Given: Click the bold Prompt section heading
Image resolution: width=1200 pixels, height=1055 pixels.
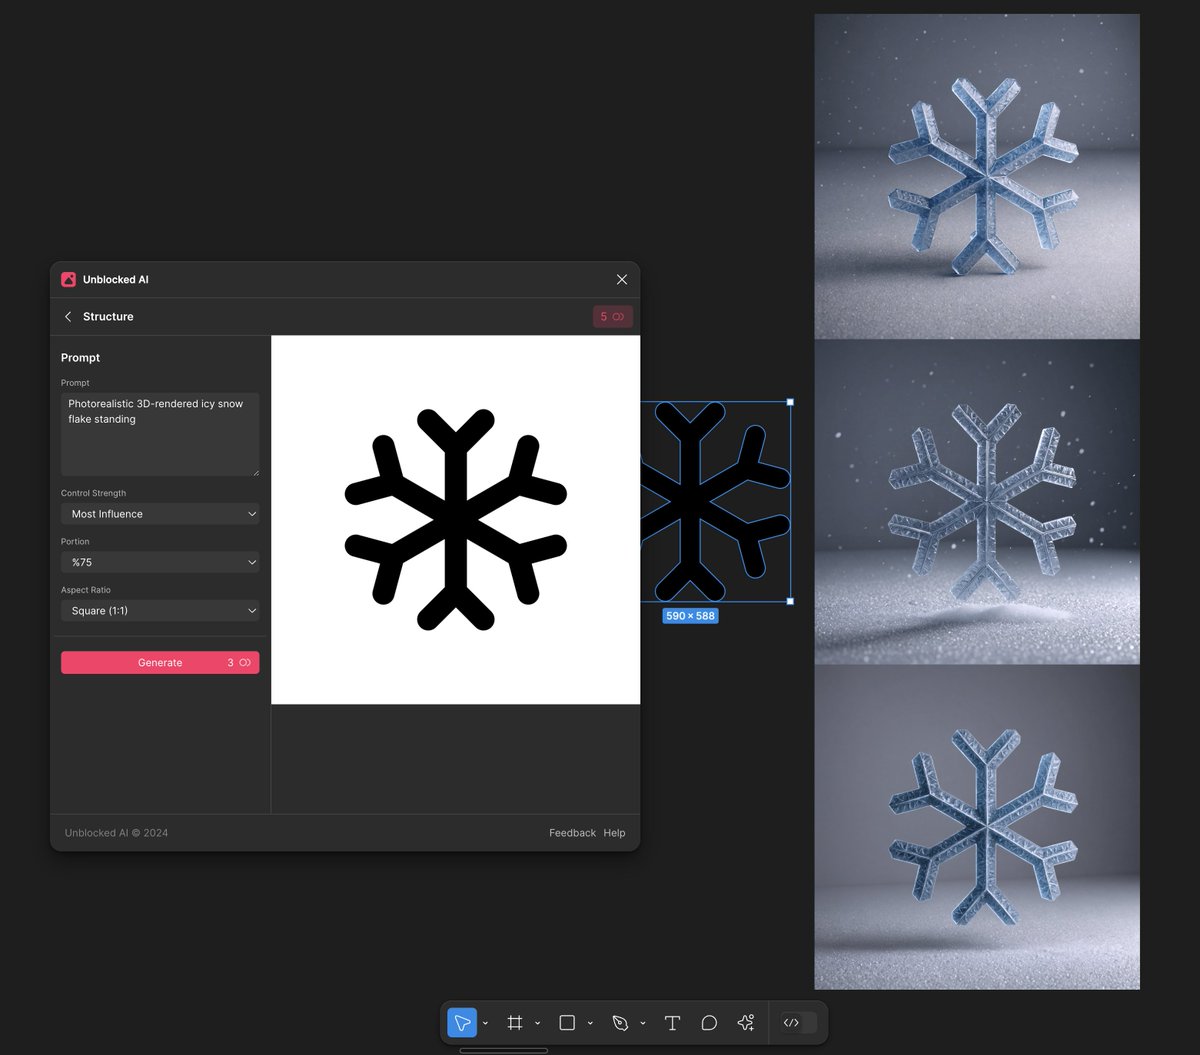Looking at the screenshot, I should click(x=81, y=358).
